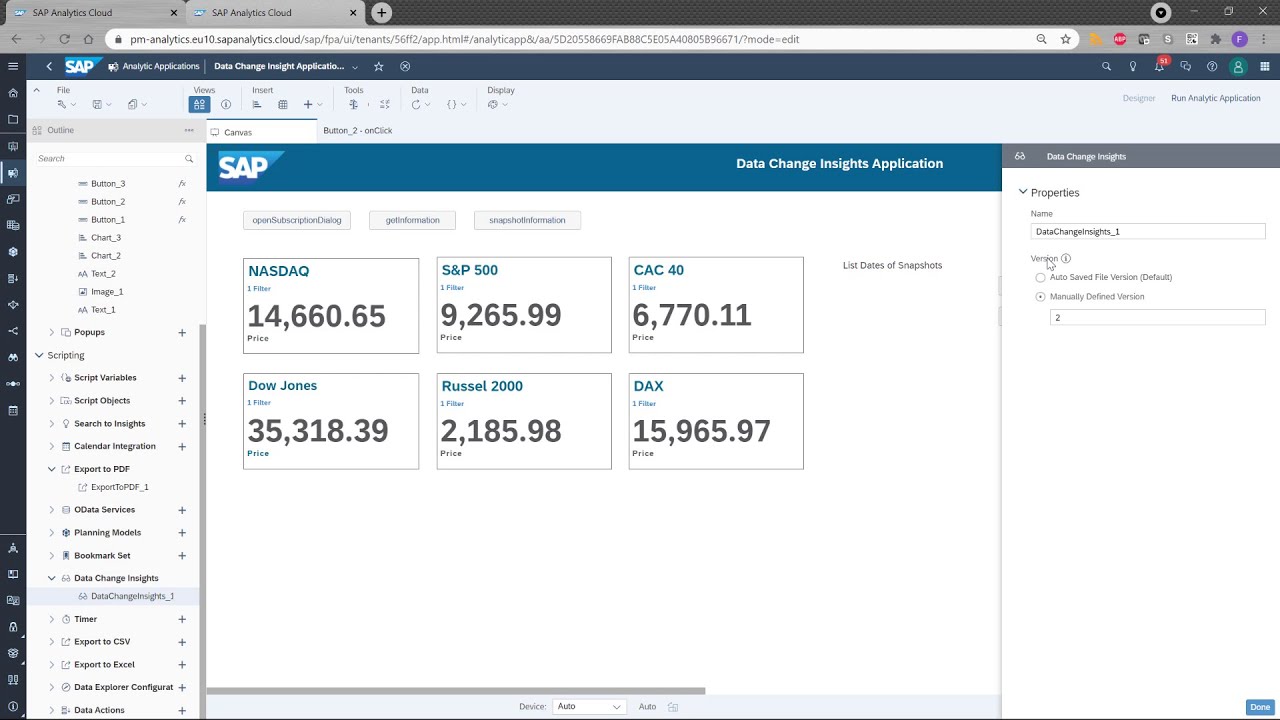Click fx script icon for Button_1
This screenshot has width=1280, height=720.
[182, 220]
